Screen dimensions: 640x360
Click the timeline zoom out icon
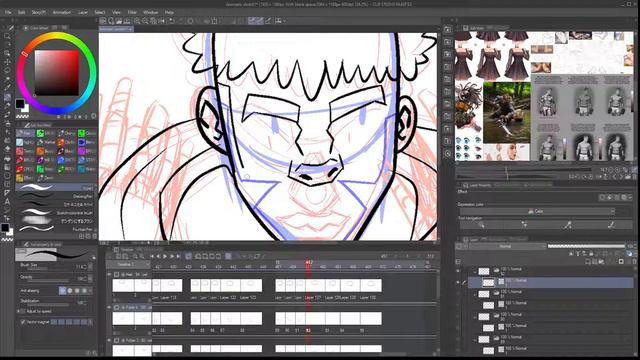142,256
